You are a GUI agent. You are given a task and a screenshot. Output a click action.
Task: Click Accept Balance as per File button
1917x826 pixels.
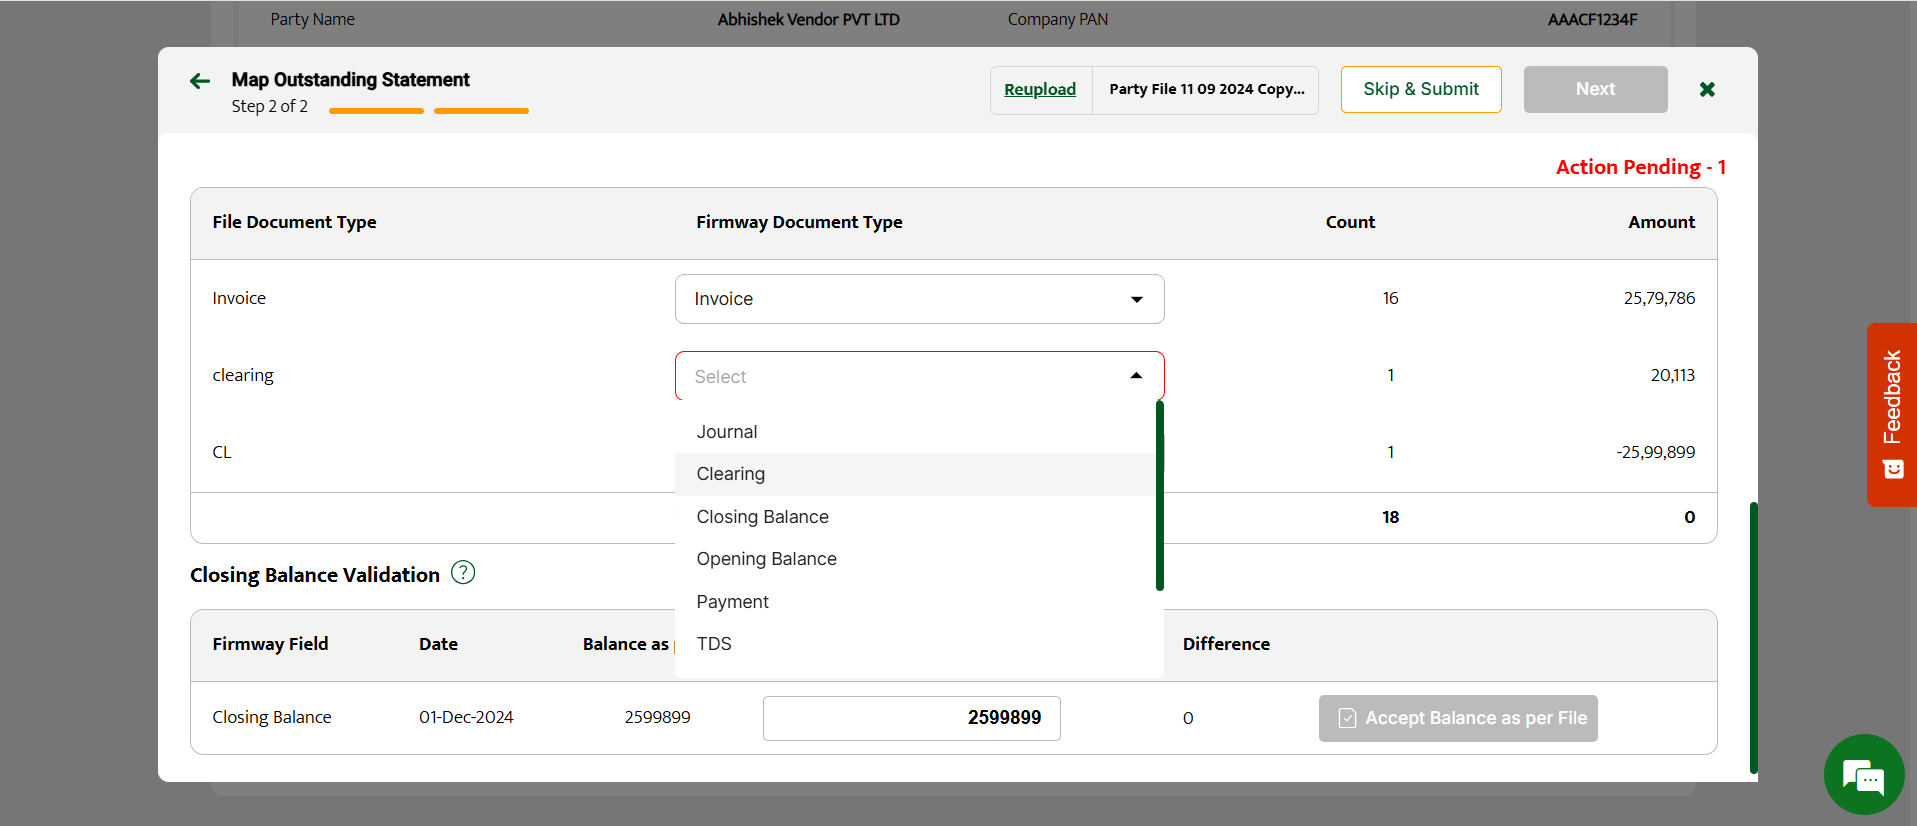coord(1458,718)
